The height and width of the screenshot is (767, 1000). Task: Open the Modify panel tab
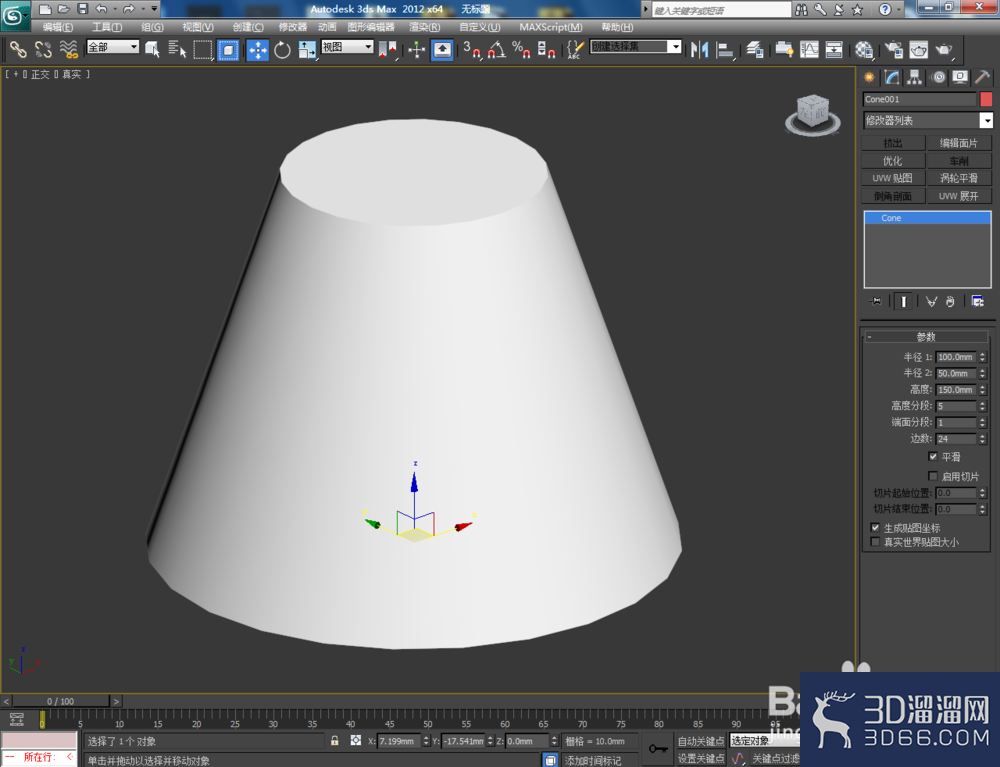pyautogui.click(x=892, y=77)
